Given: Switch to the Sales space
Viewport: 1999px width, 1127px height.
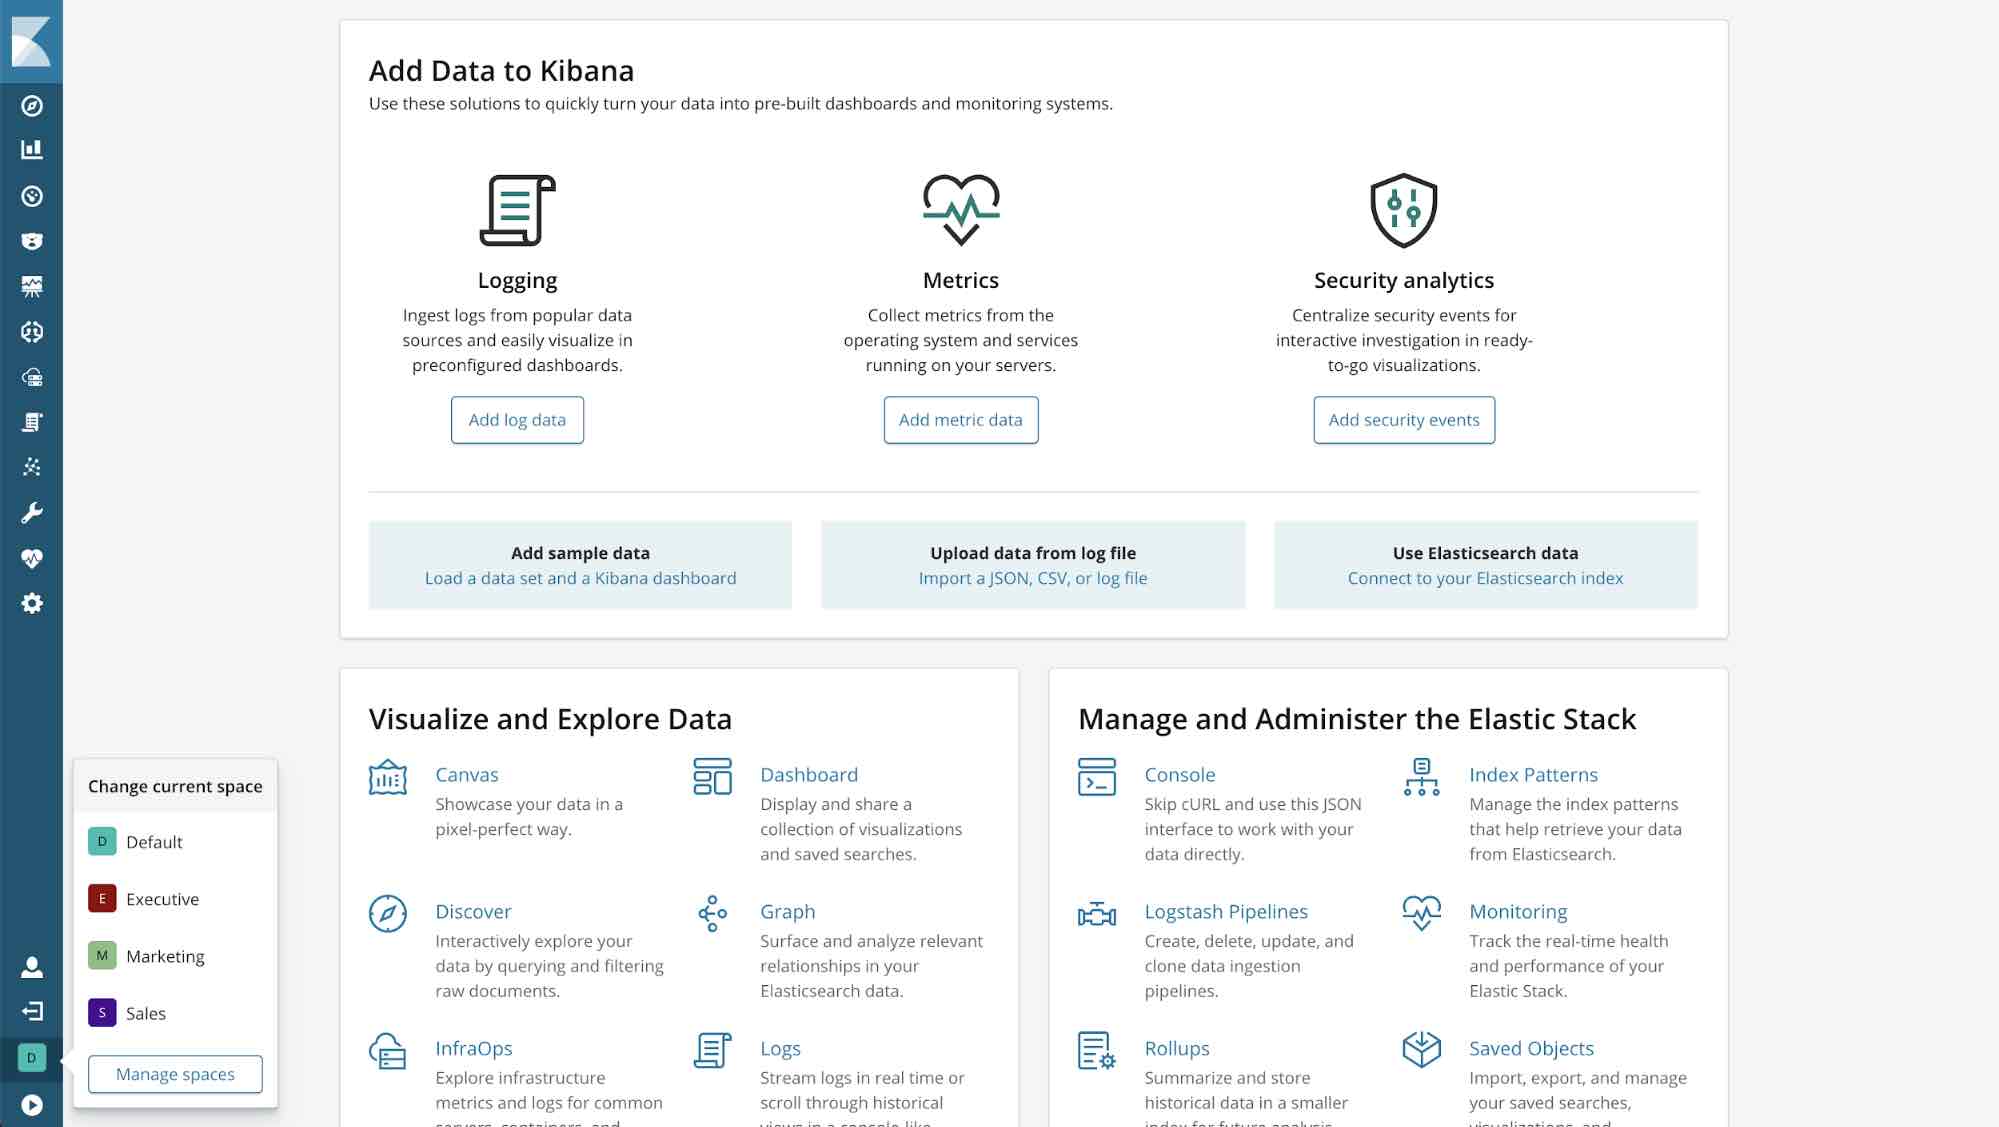Looking at the screenshot, I should tap(175, 1013).
